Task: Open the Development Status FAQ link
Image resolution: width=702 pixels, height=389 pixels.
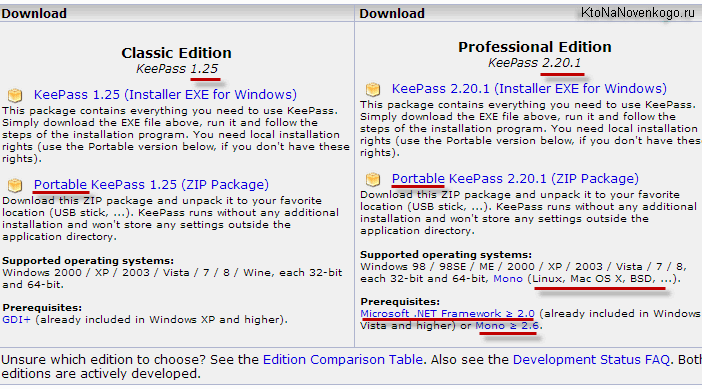Action: tap(591, 359)
